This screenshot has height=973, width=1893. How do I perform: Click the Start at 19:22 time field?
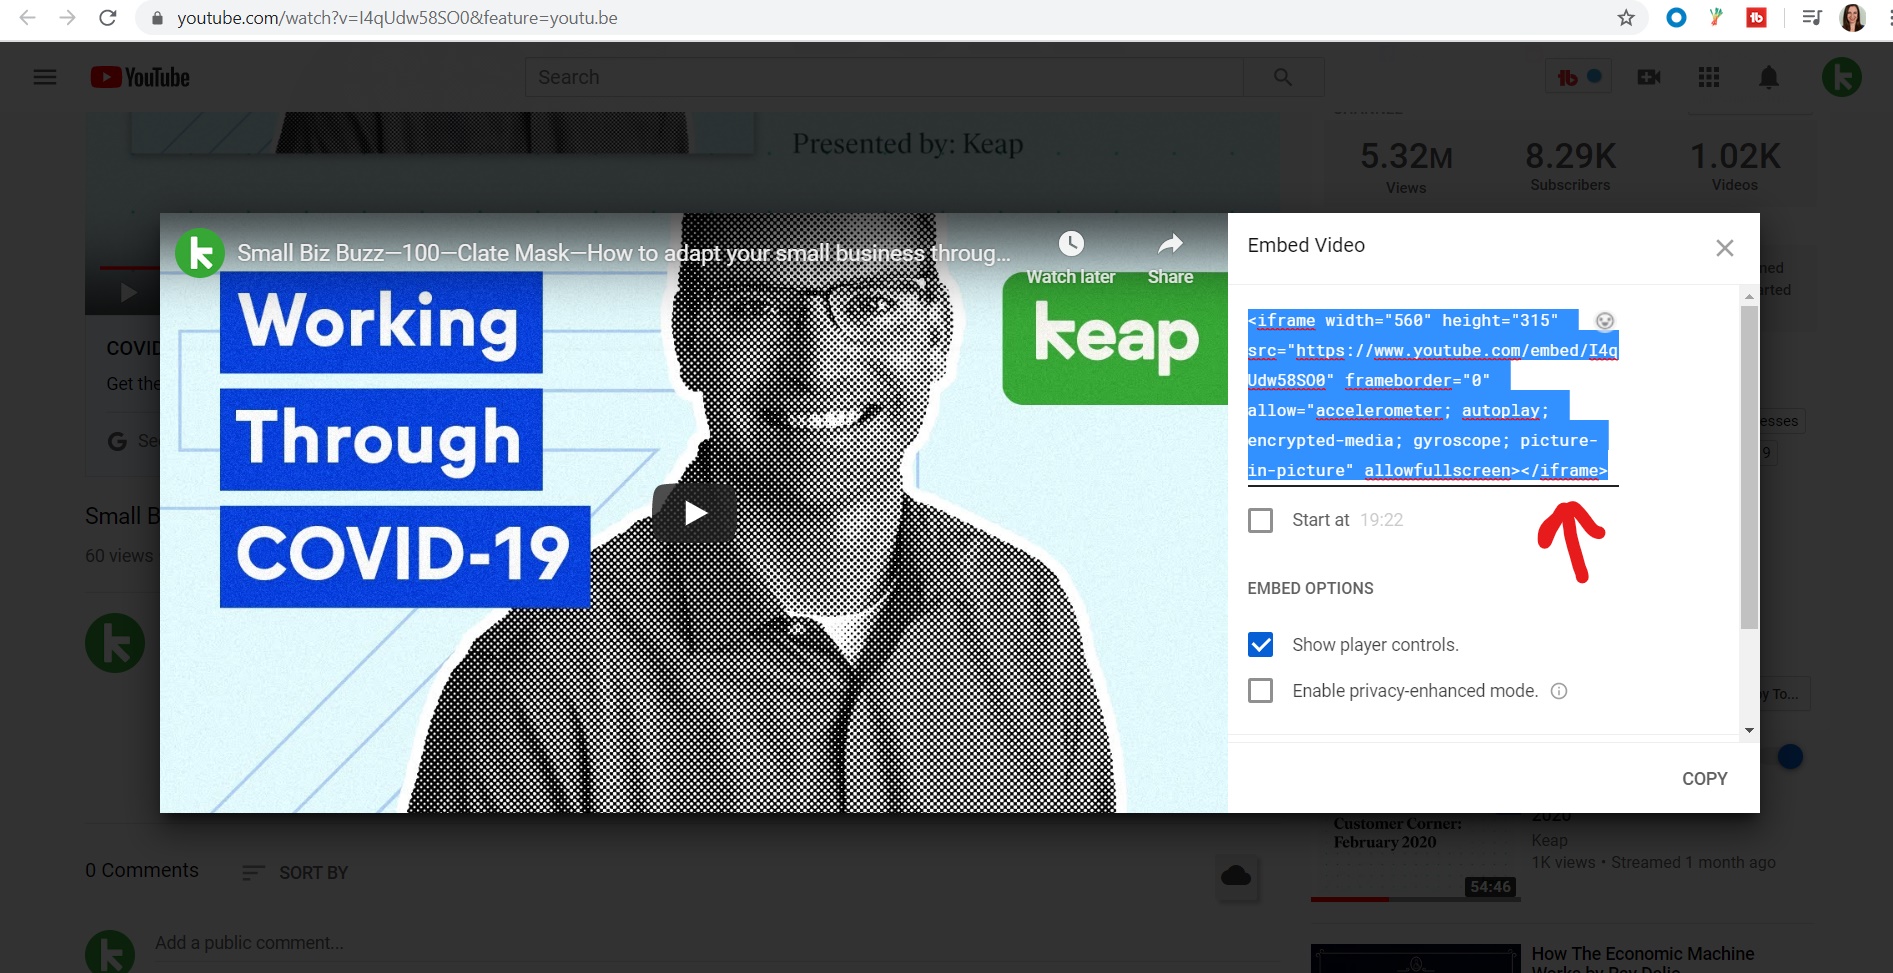pyautogui.click(x=1382, y=520)
